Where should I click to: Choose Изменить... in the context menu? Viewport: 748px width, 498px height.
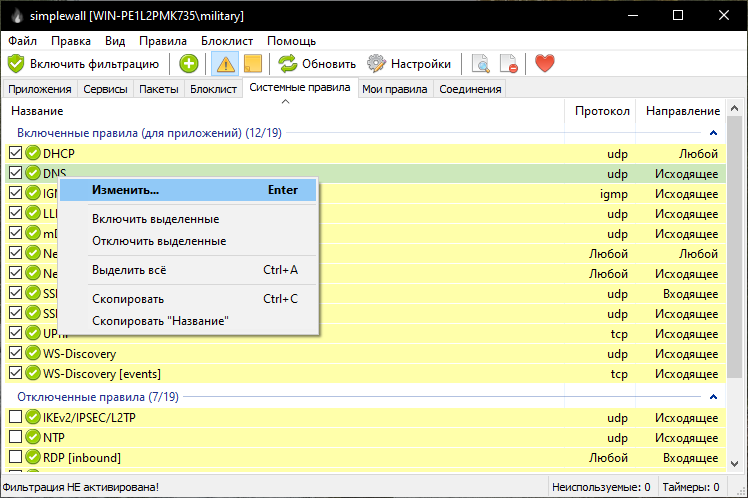click(125, 190)
